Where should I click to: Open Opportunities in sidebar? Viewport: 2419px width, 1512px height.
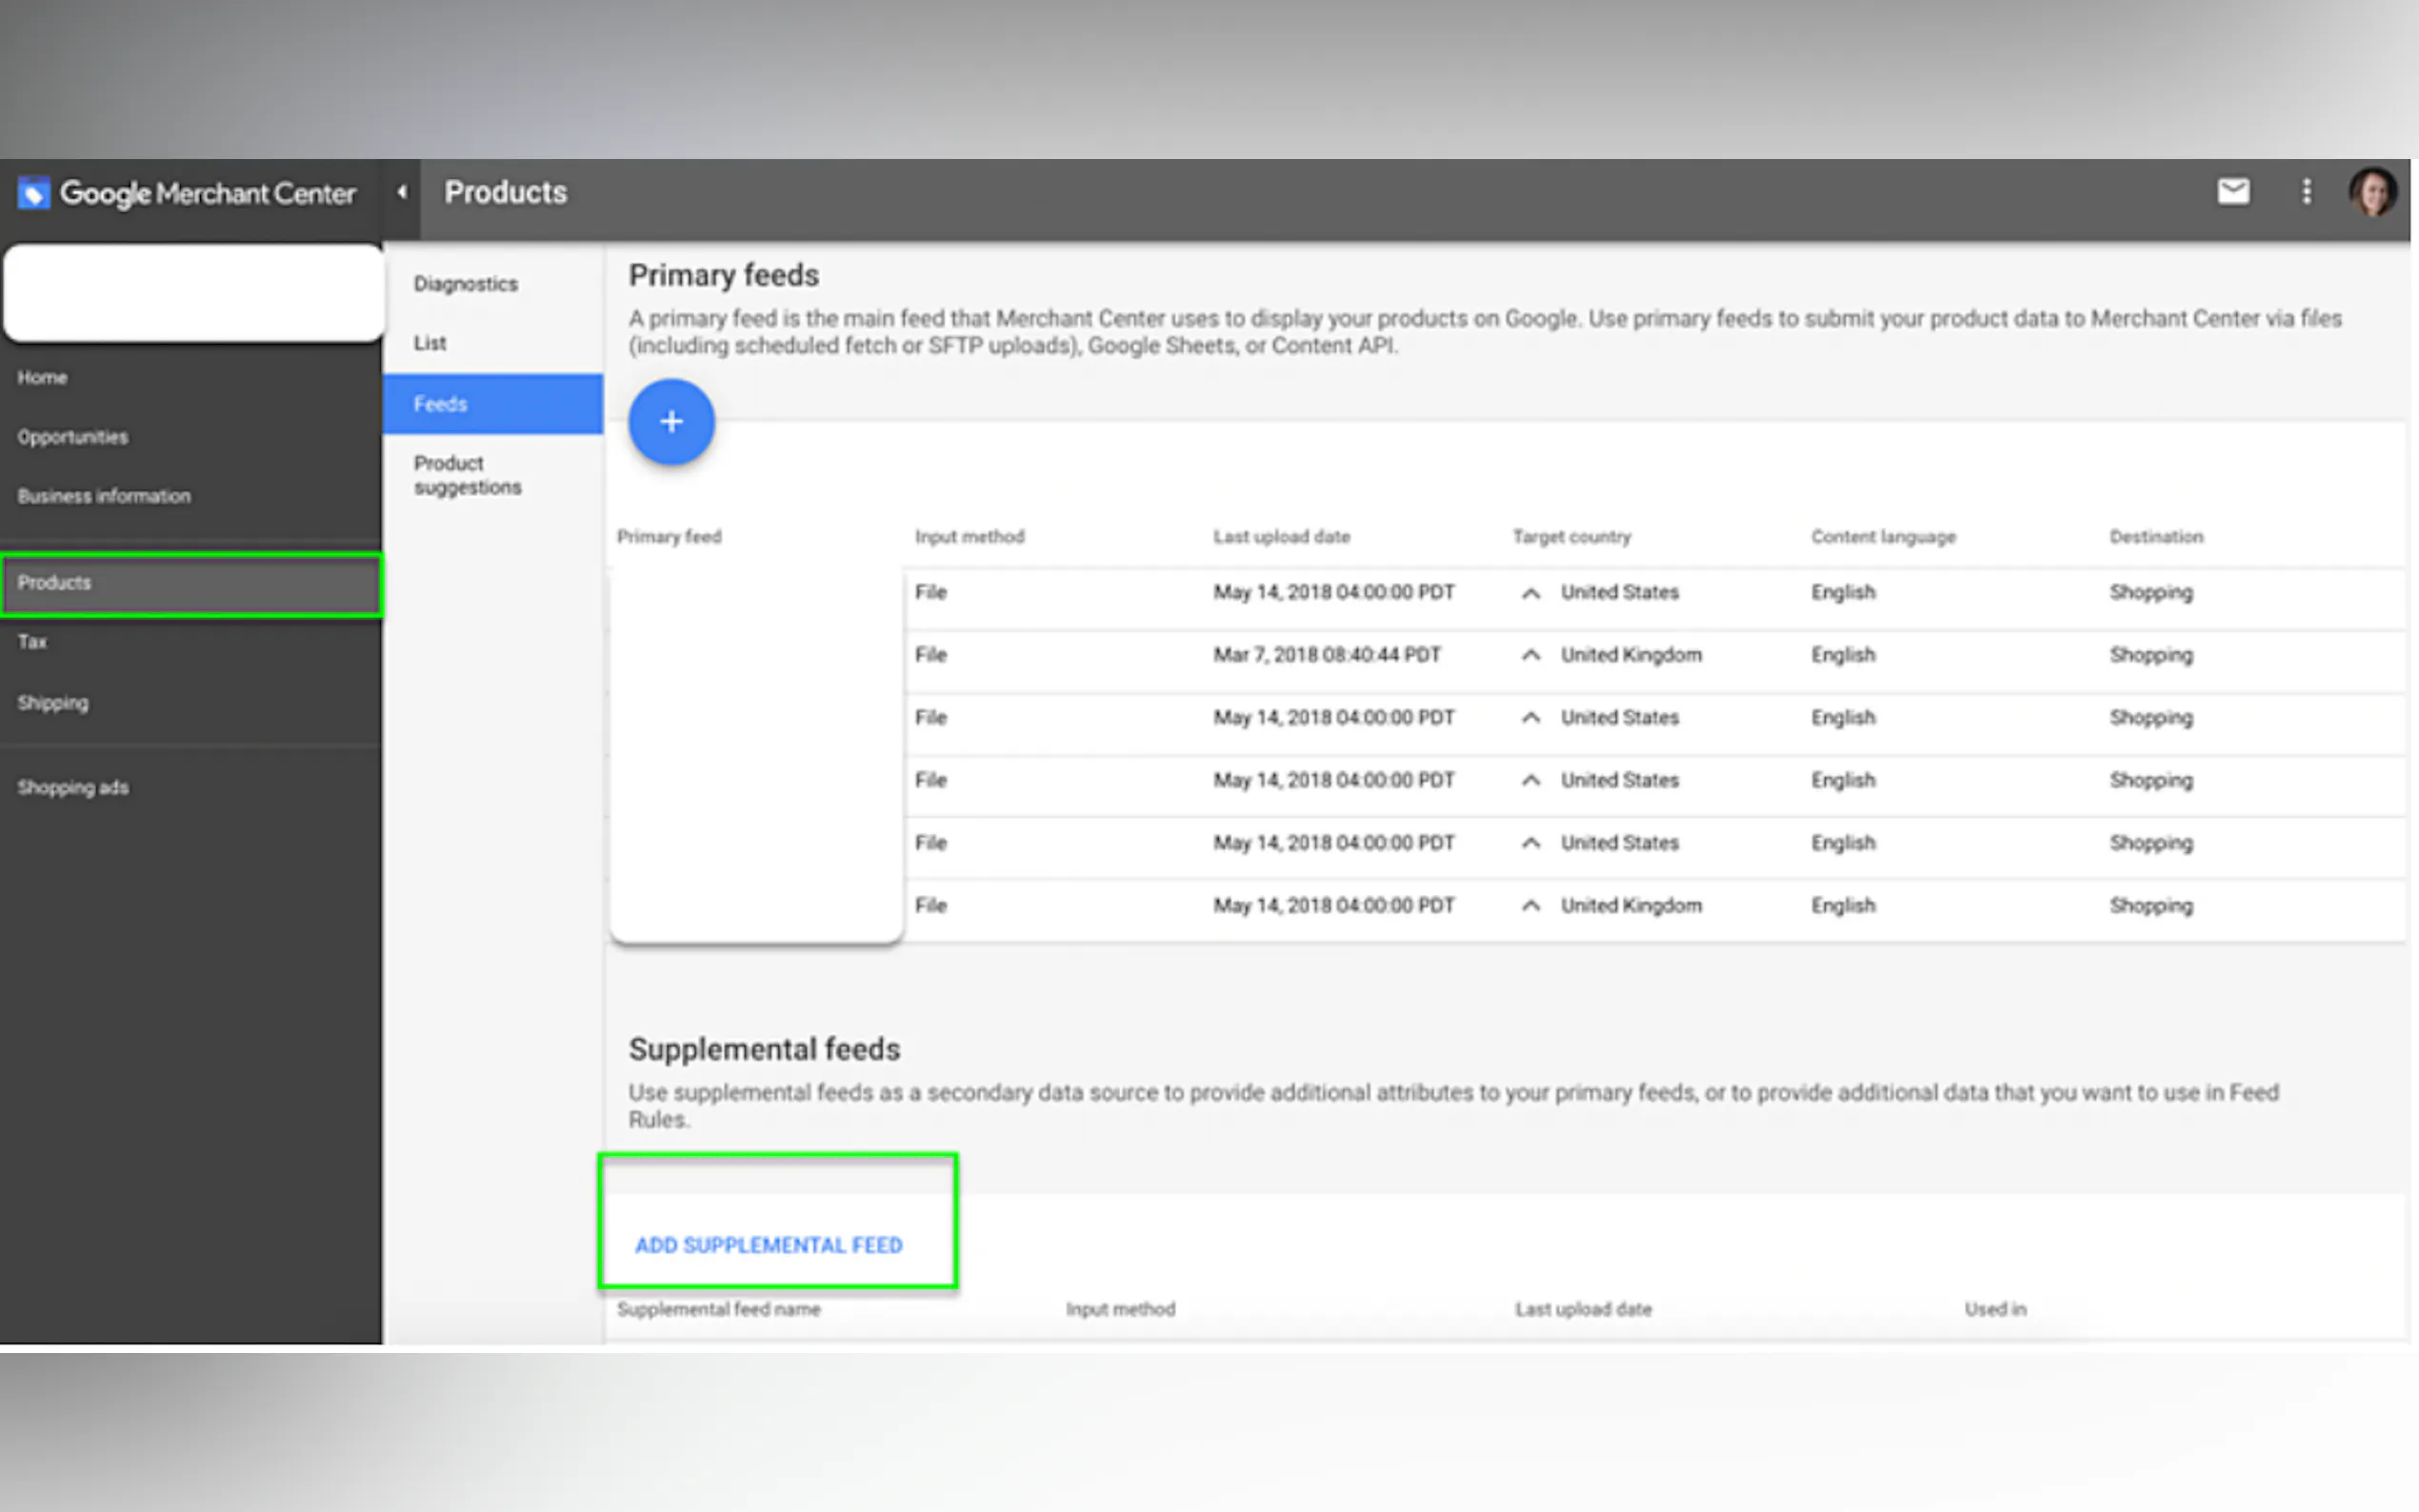pos(72,437)
